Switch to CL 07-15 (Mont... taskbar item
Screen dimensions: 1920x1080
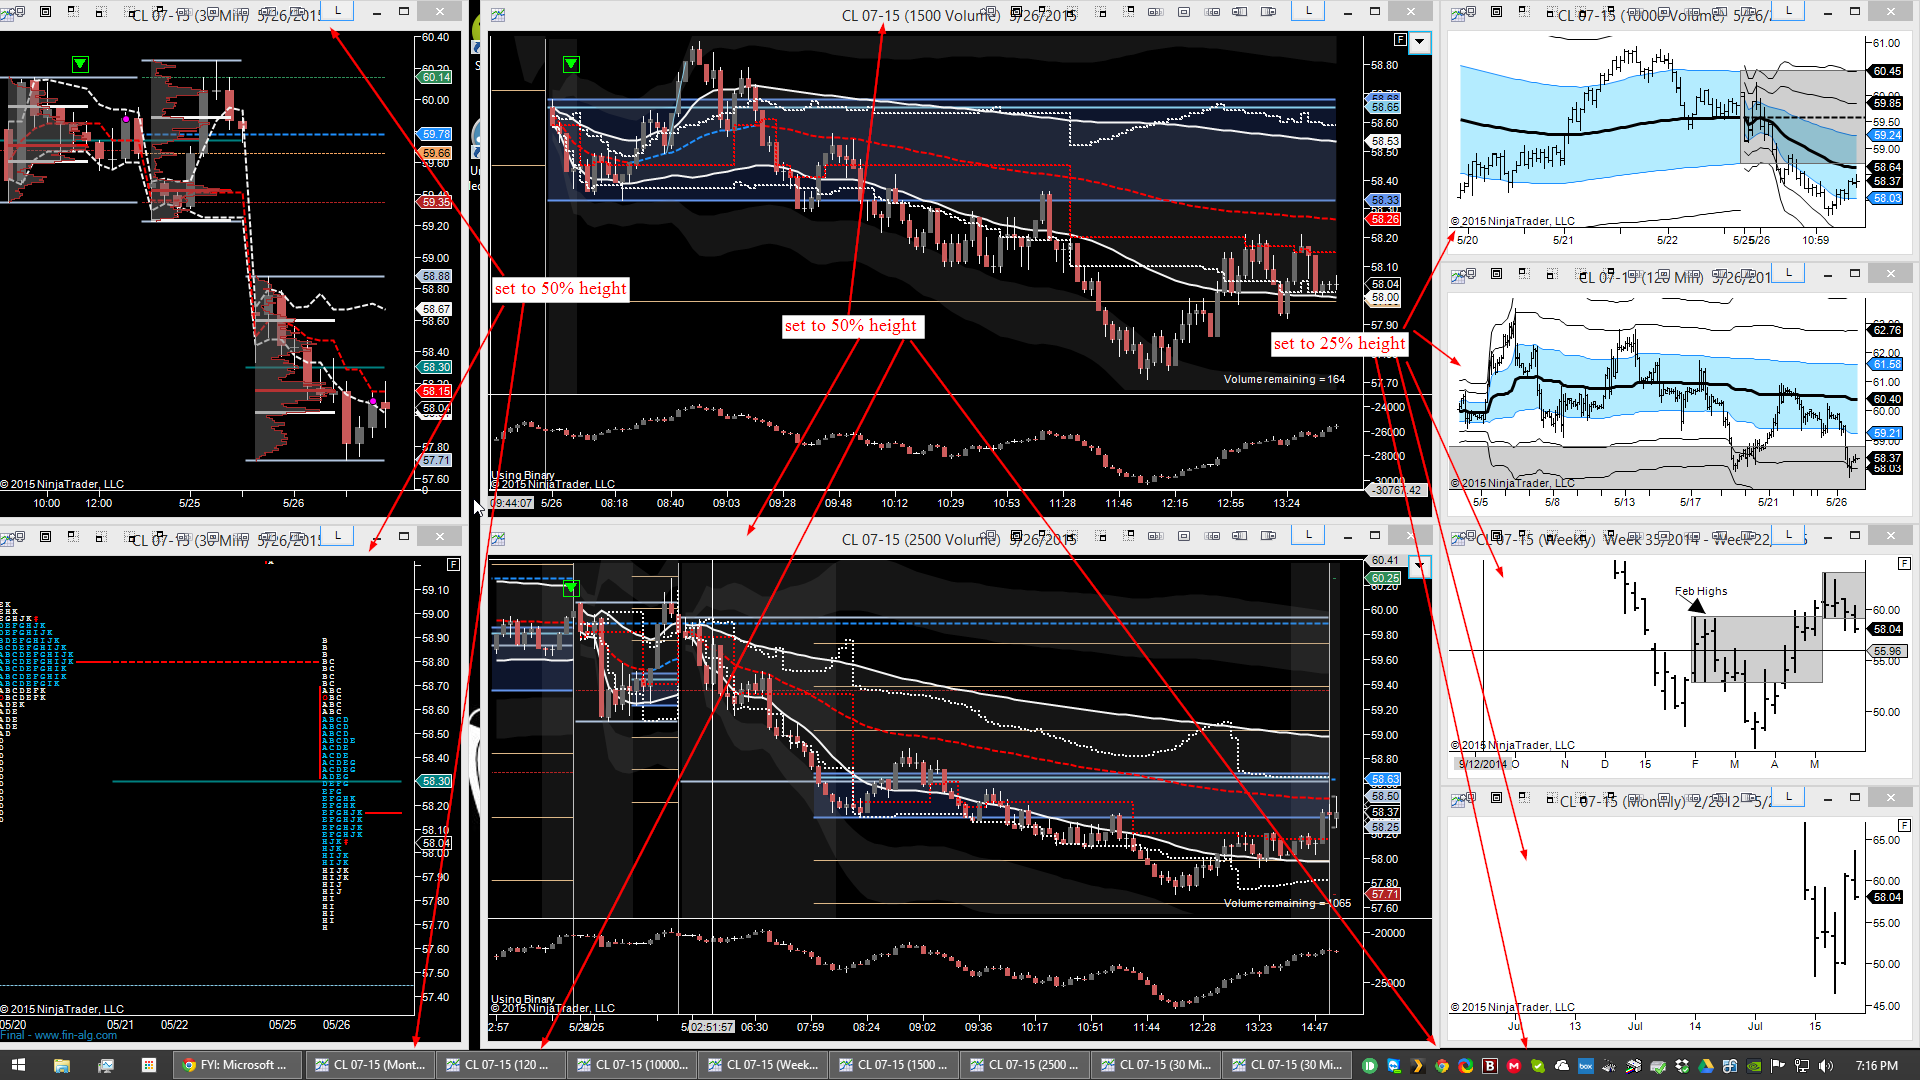coord(369,1065)
